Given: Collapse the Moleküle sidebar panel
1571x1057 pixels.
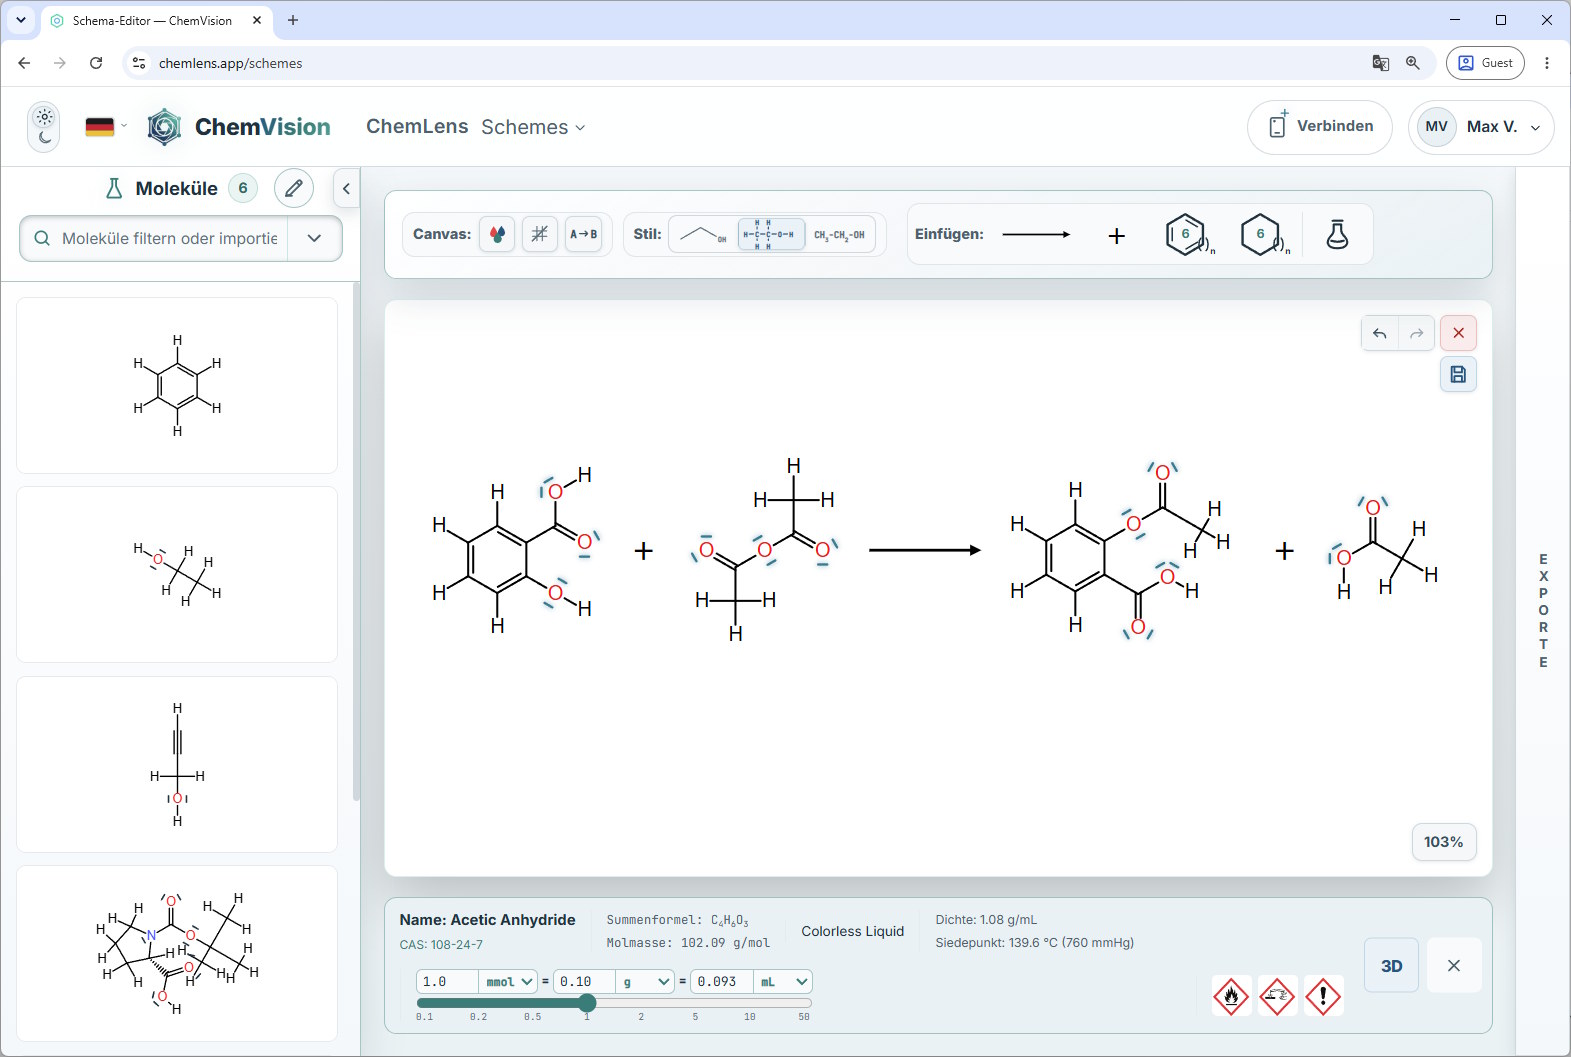Looking at the screenshot, I should (x=346, y=188).
